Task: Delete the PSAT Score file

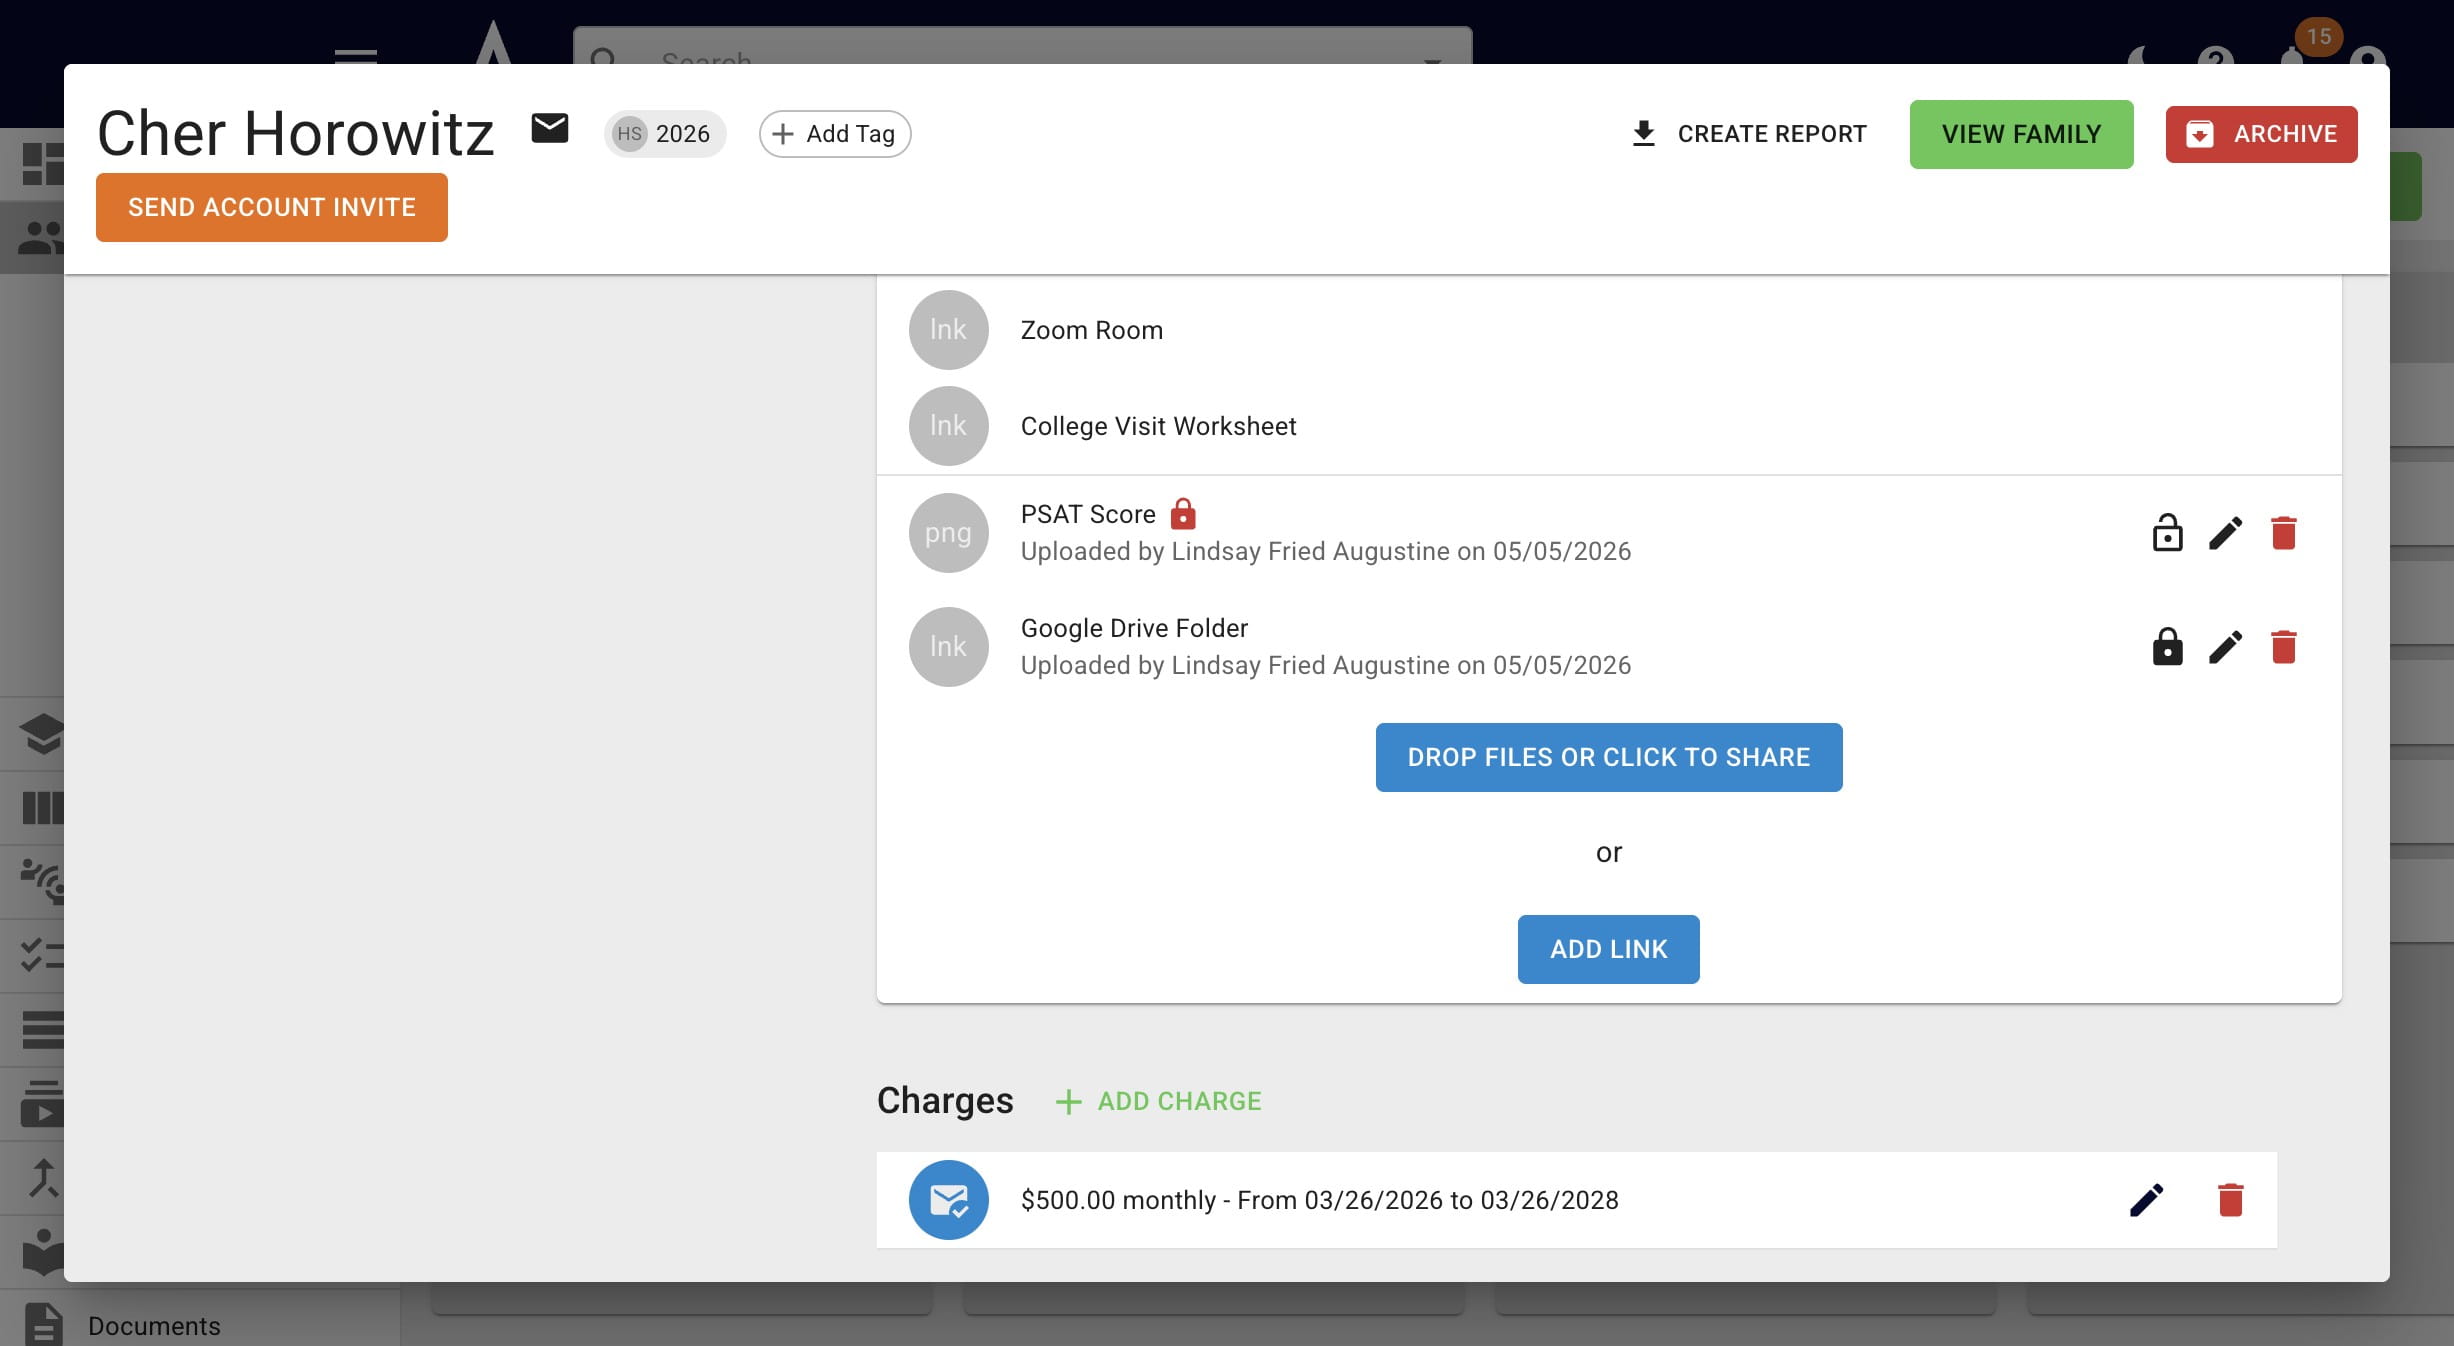Action: (x=2284, y=533)
